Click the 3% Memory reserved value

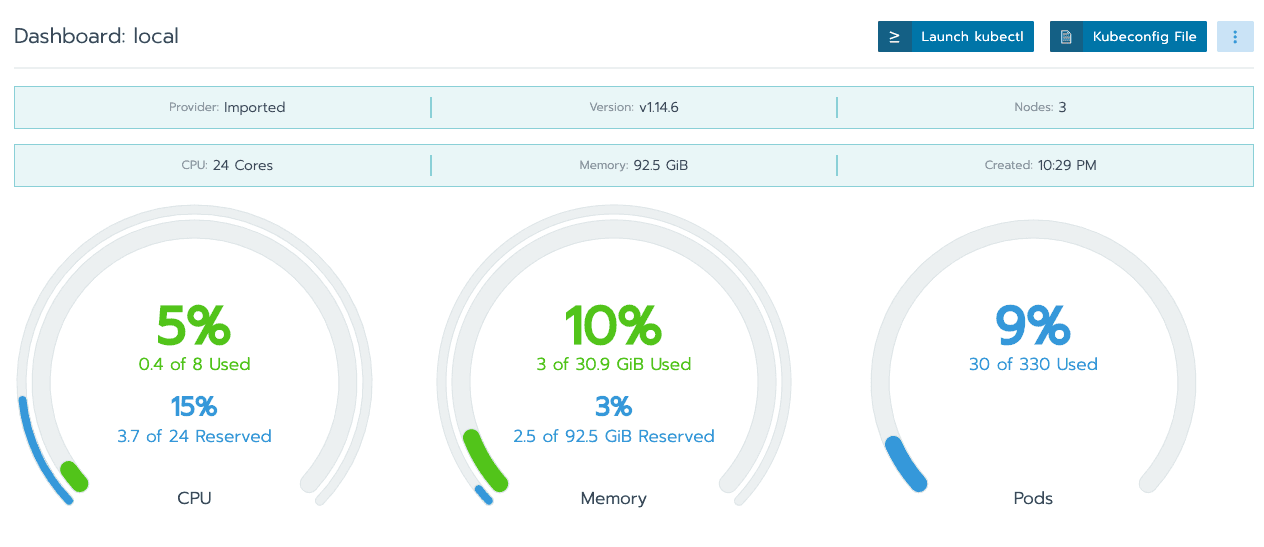[x=613, y=406]
